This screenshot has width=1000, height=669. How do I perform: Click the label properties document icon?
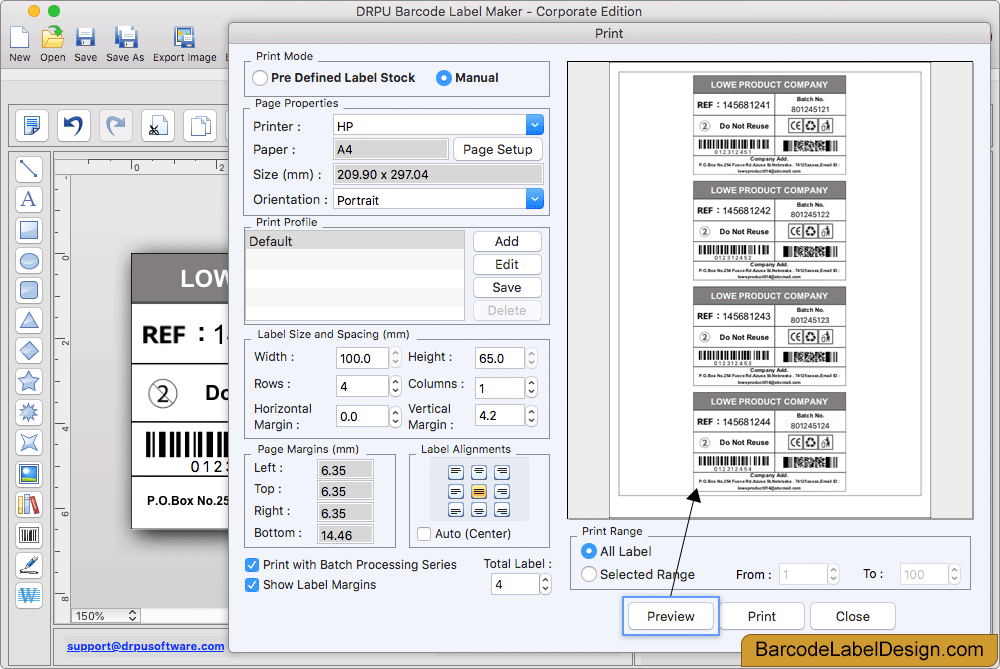31,125
